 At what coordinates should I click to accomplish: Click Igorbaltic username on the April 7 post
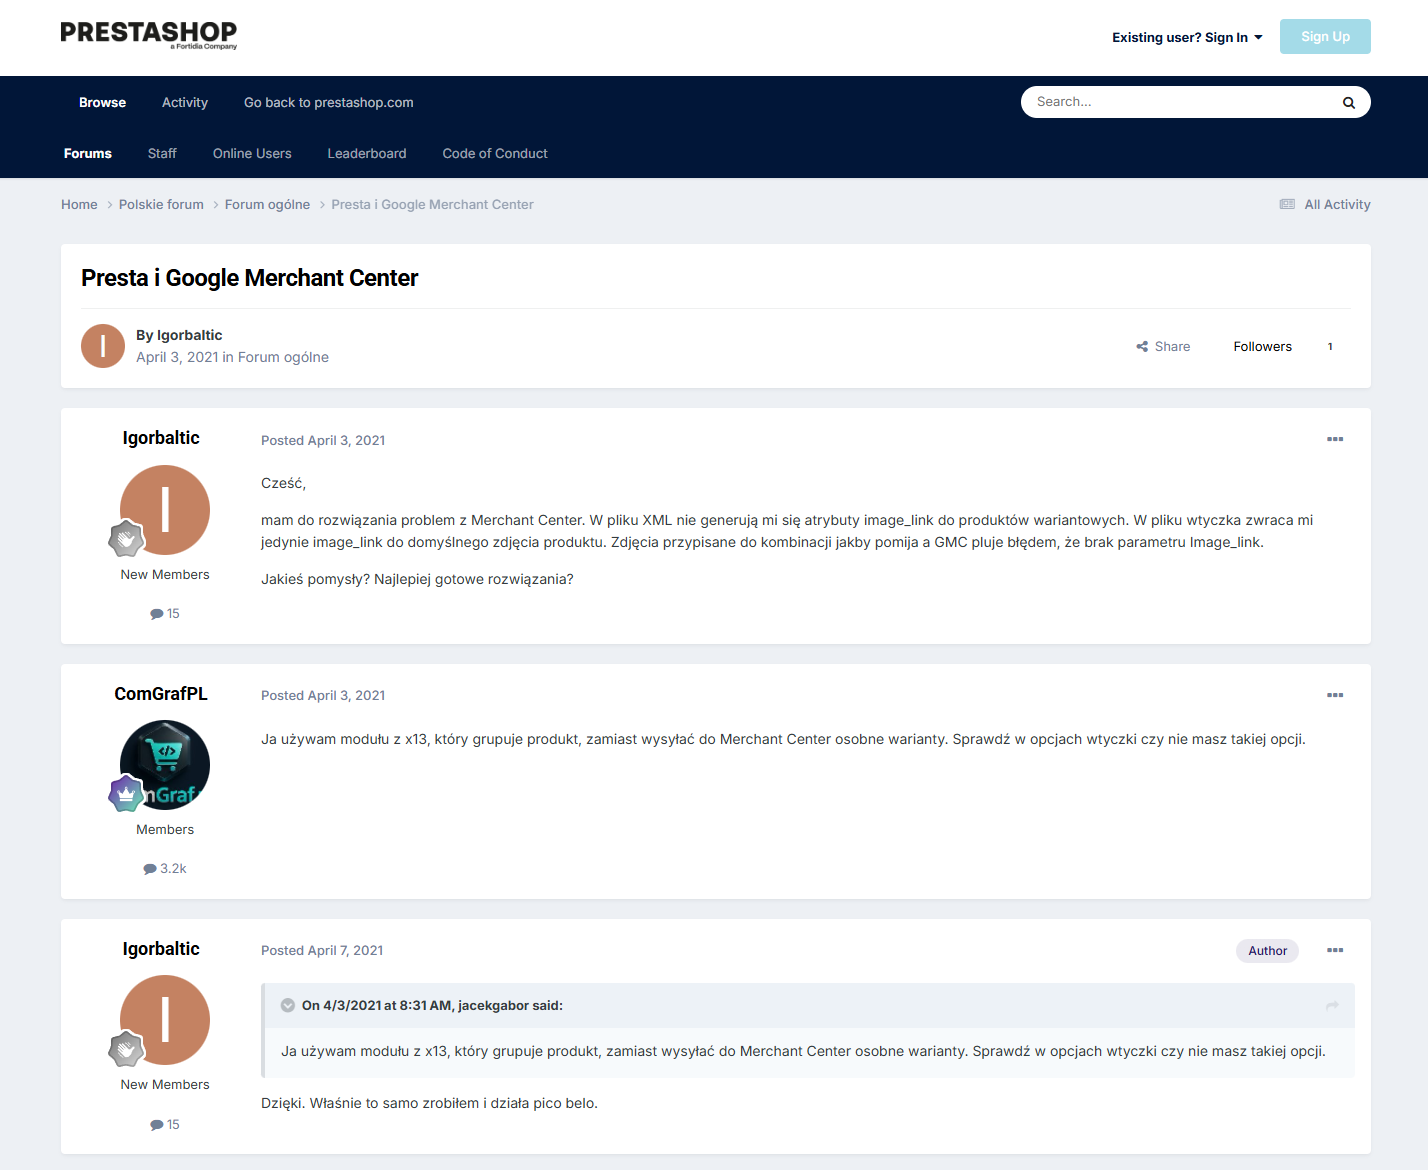tap(161, 949)
